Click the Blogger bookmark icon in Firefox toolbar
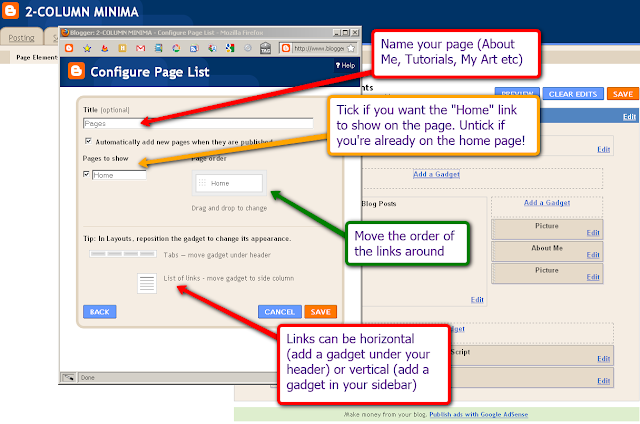 [69, 48]
